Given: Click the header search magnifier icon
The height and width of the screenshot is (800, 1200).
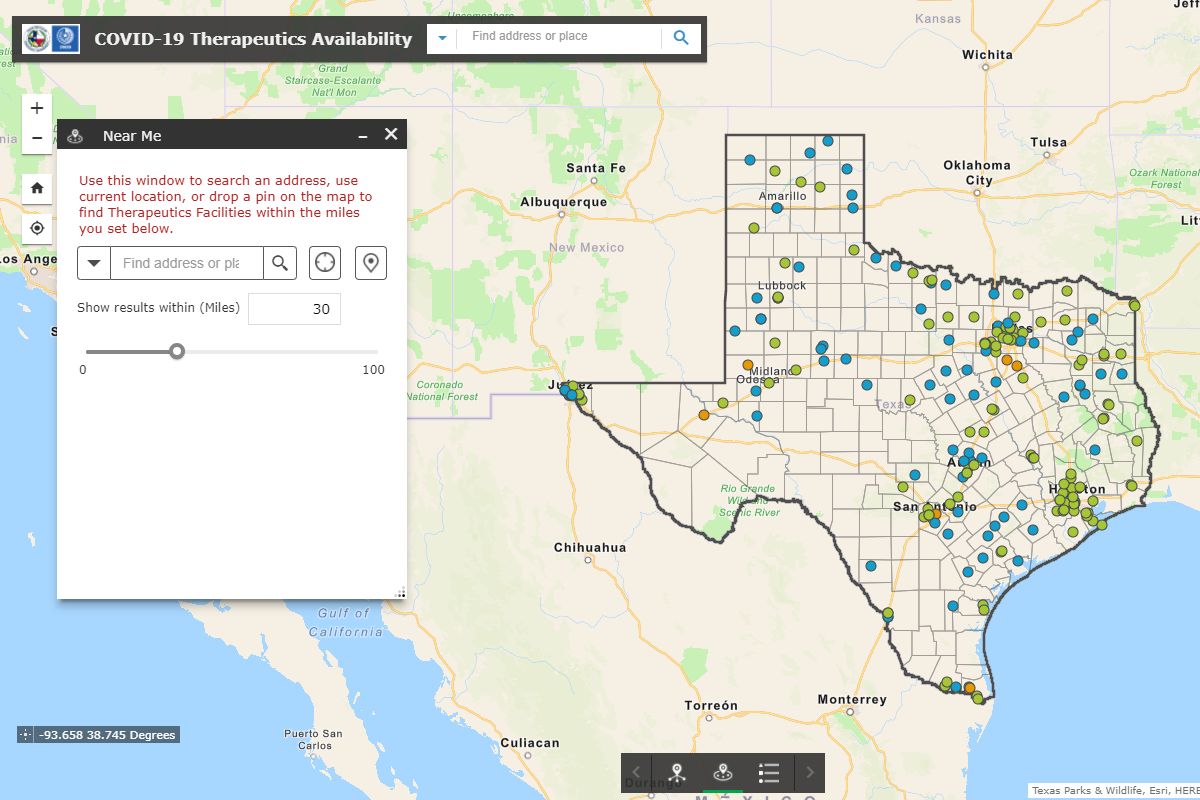Looking at the screenshot, I should 681,38.
